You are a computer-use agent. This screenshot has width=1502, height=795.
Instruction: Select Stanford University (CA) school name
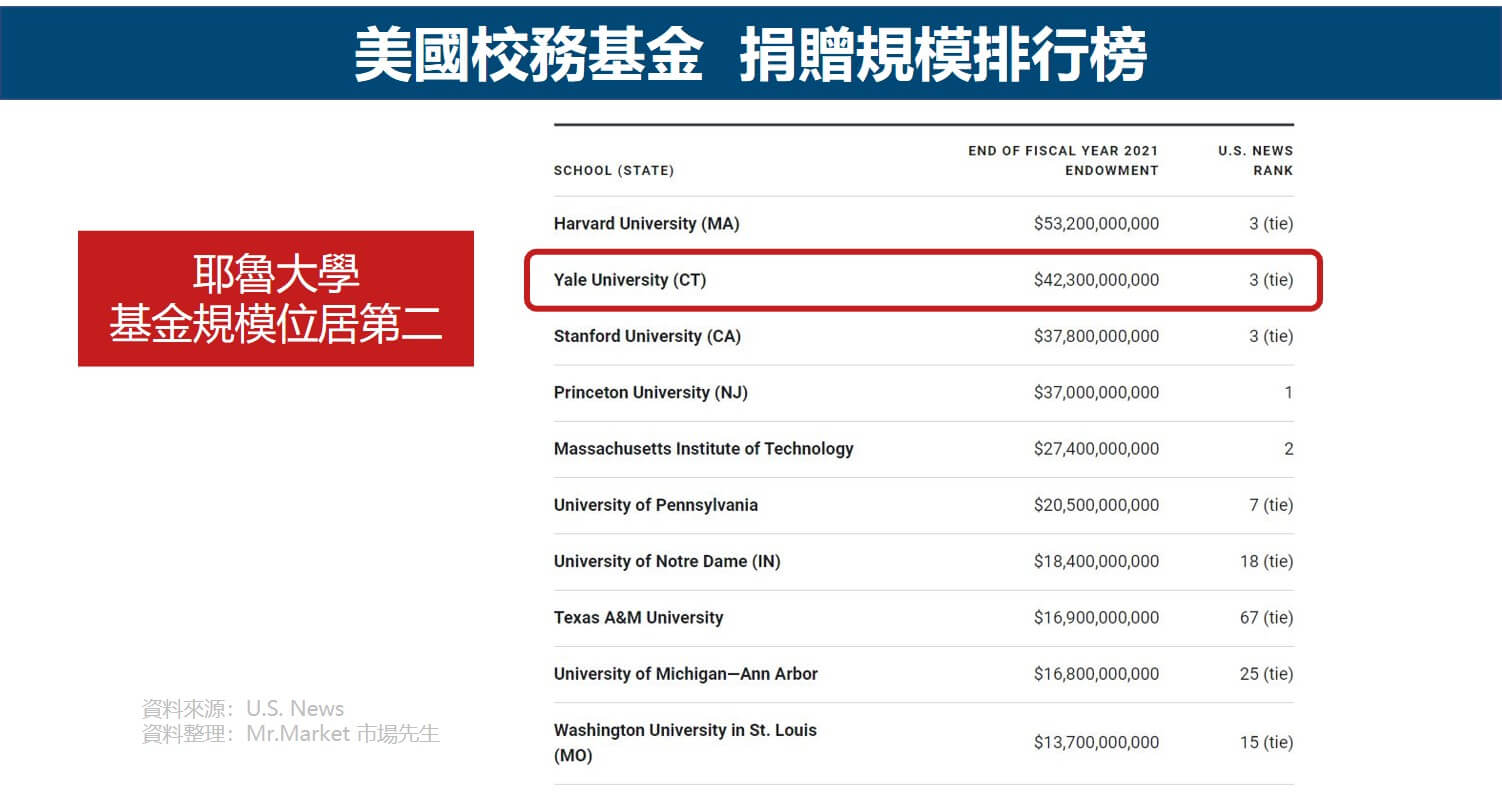647,336
